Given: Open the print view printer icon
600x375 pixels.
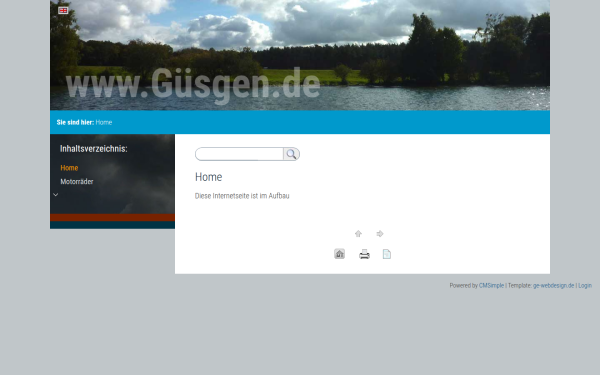Looking at the screenshot, I should [x=364, y=254].
